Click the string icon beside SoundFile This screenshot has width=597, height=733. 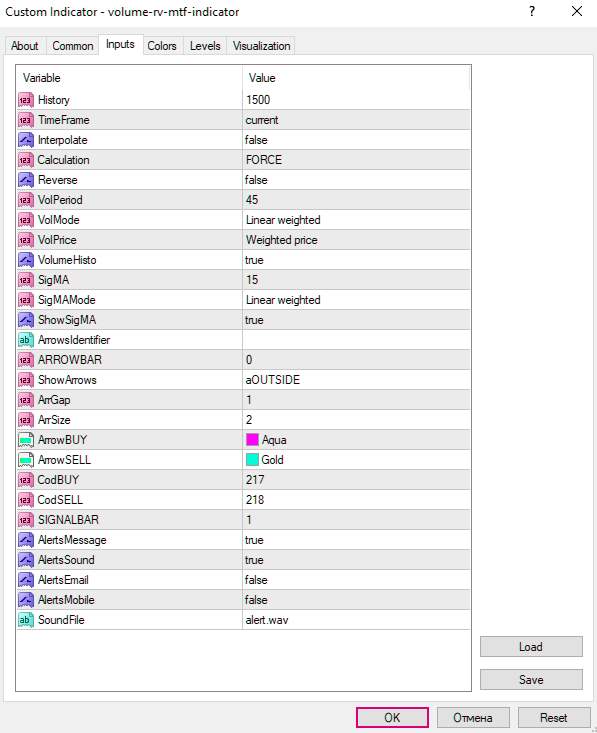click(26, 620)
